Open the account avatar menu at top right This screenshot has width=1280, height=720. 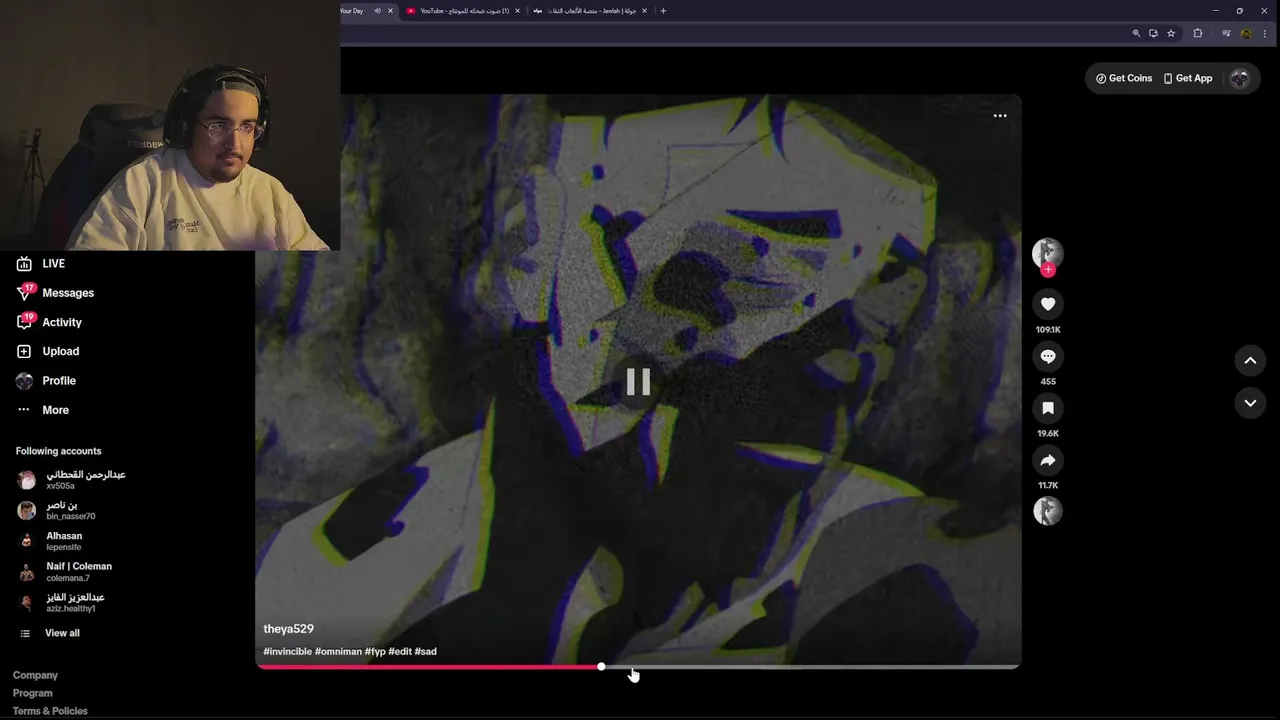1240,78
